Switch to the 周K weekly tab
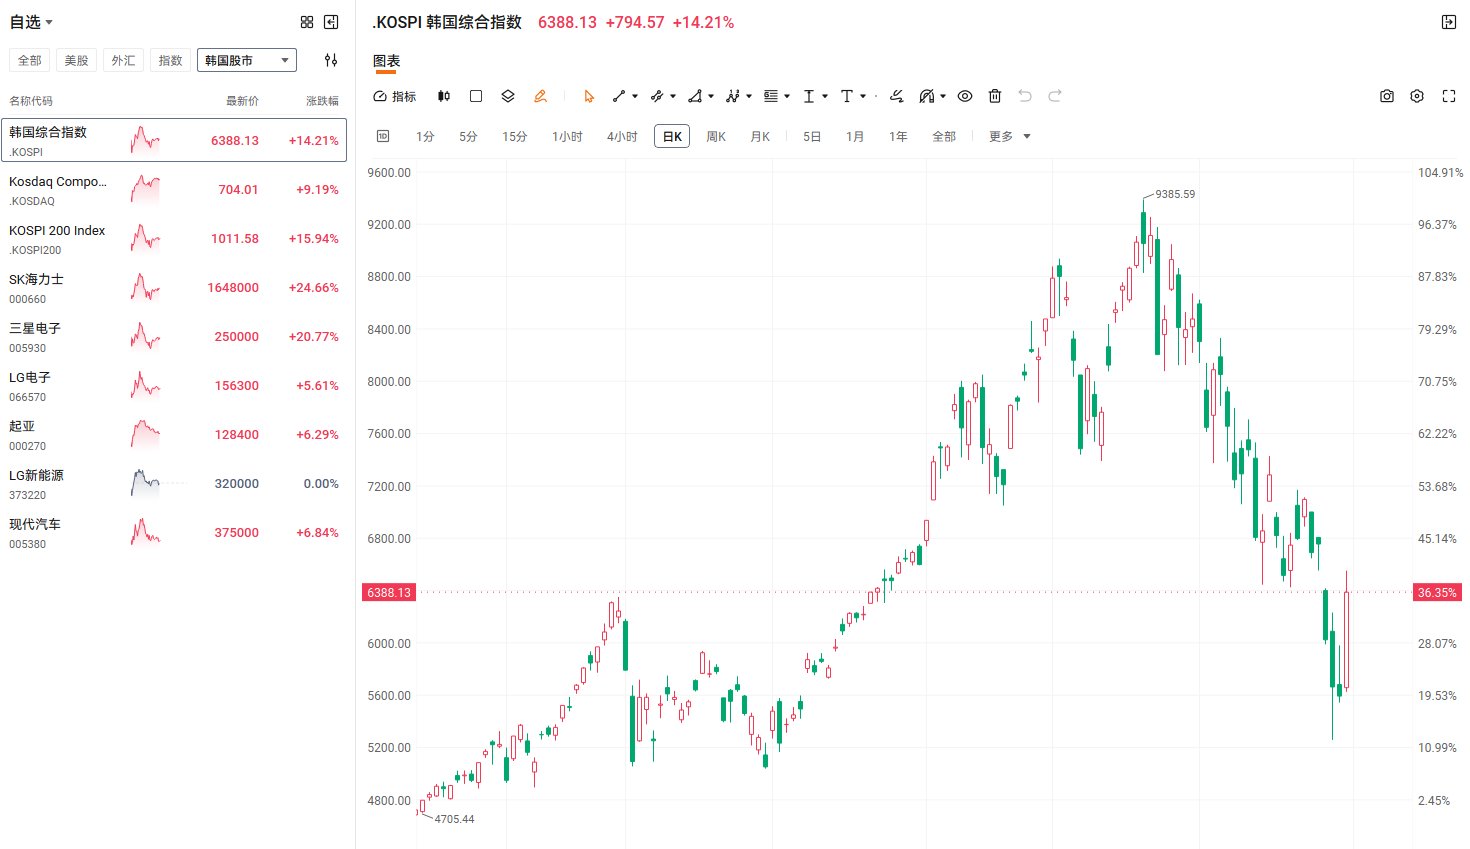 click(716, 136)
